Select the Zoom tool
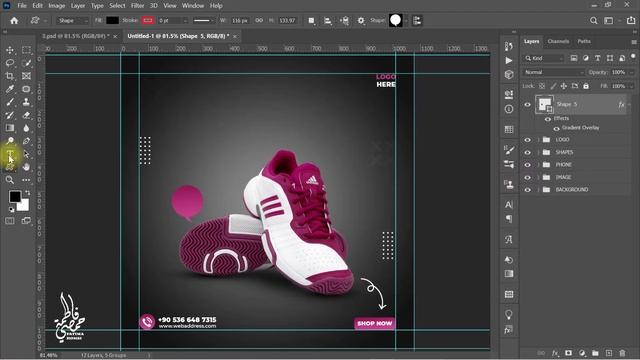Image resolution: width=640 pixels, height=360 pixels. click(10, 180)
